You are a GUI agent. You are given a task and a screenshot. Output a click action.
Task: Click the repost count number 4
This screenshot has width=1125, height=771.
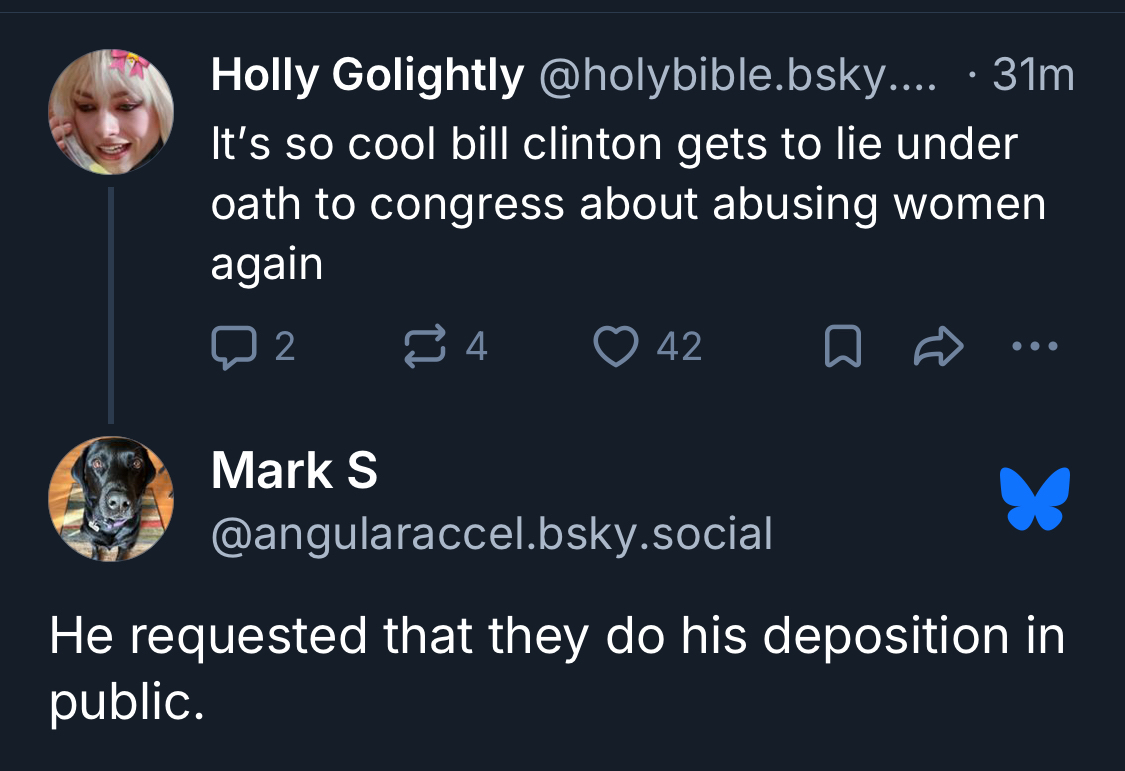click(476, 347)
